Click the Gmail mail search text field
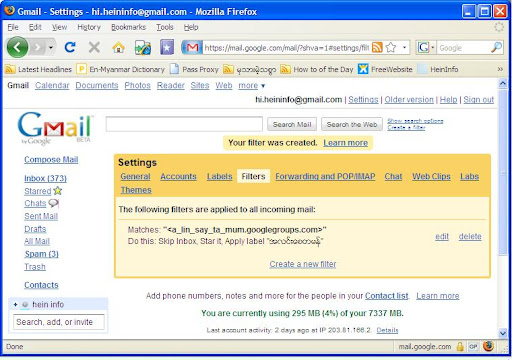Image resolution: width=512 pixels, height=360 pixels. [184, 124]
